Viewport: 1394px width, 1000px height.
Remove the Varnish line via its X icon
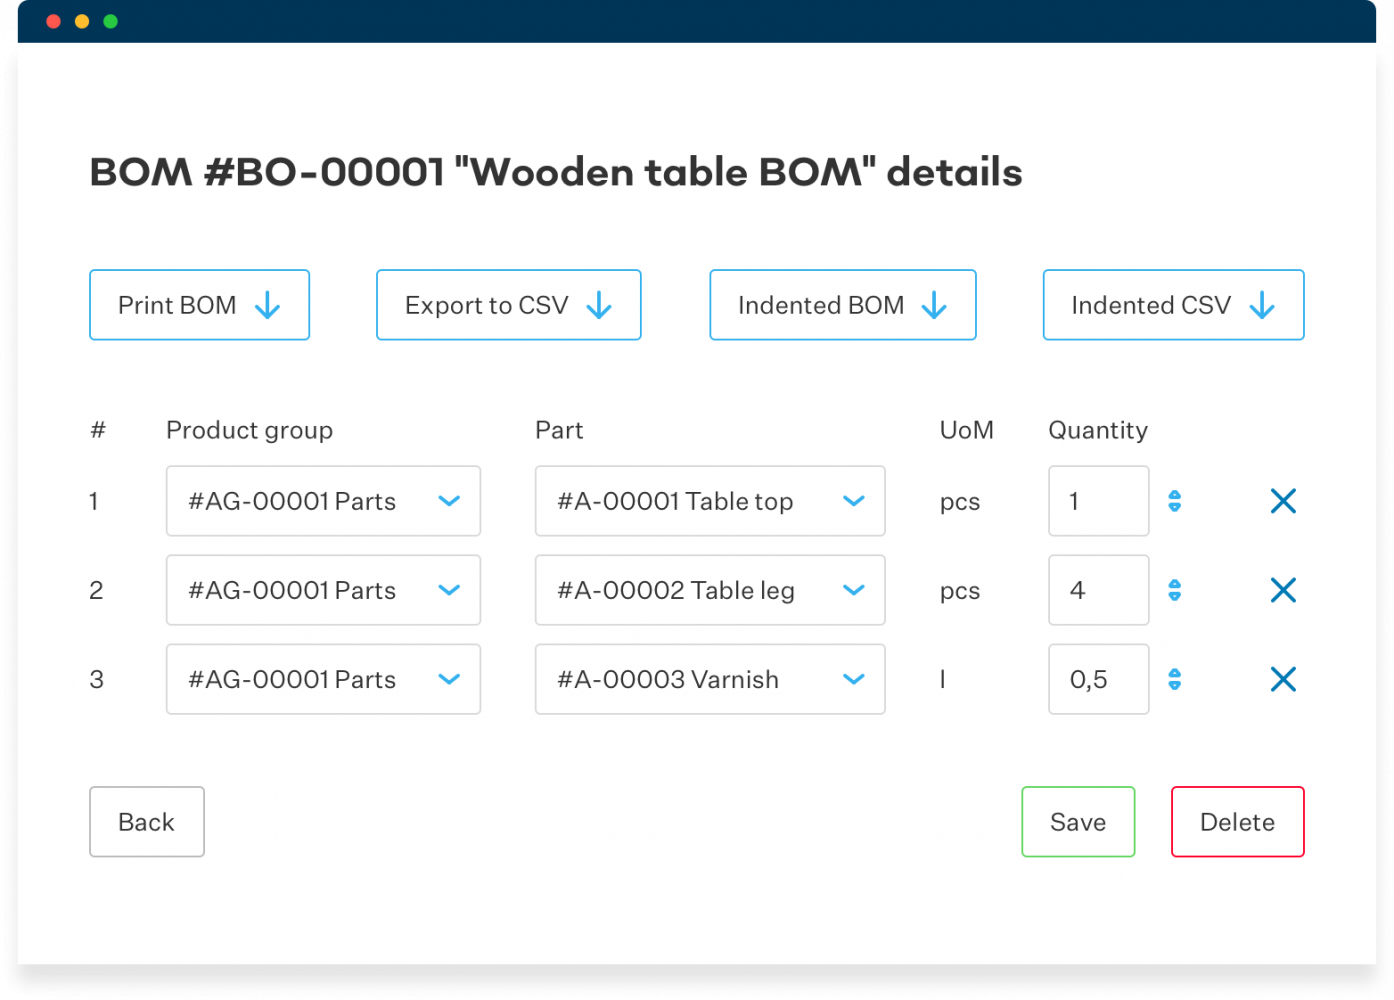[x=1283, y=679]
